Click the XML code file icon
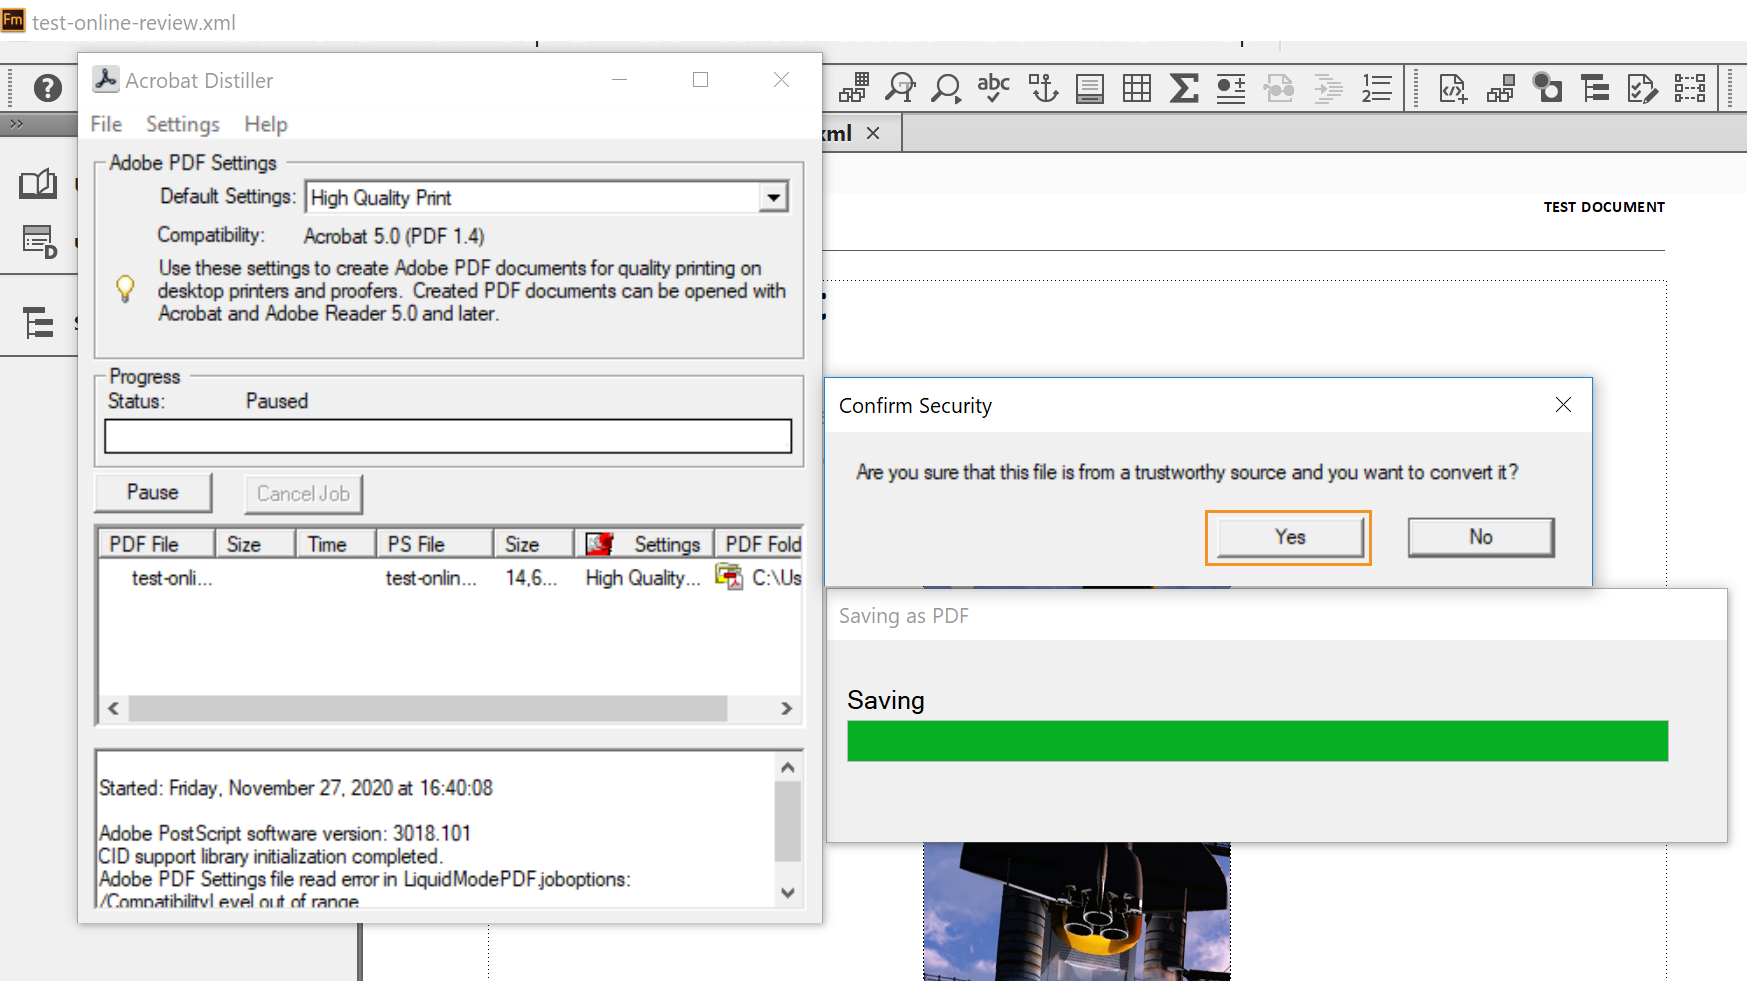The image size is (1748, 981). [1452, 88]
